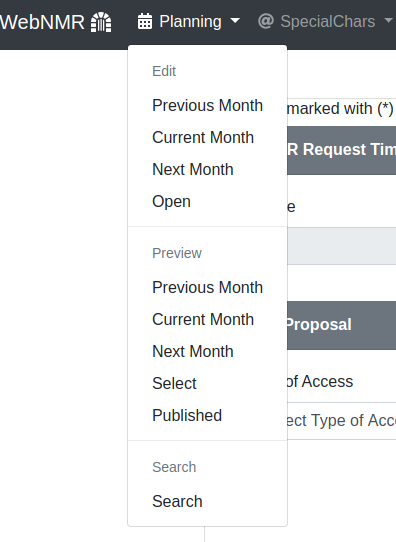Click Open in the Edit section
Screen dimensions: 396x542
click(x=207, y=201)
